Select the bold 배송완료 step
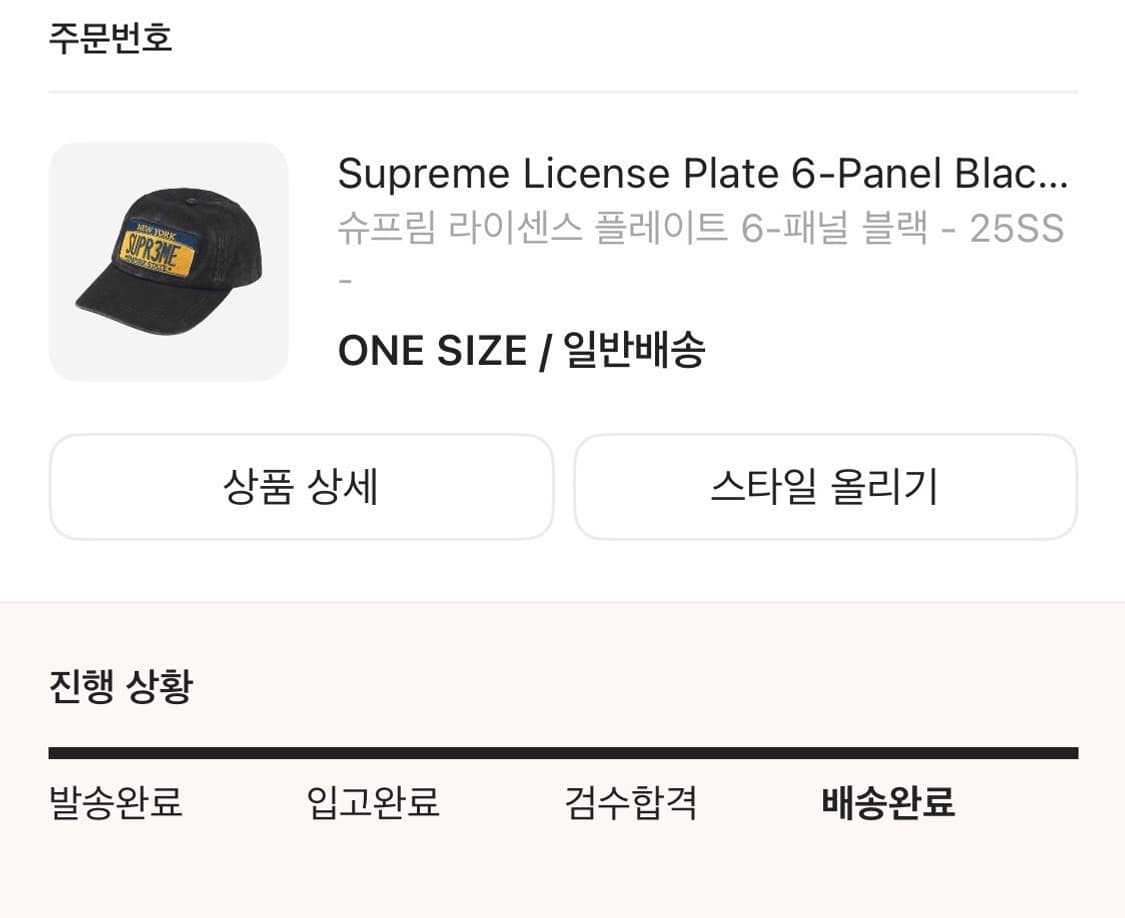 coord(888,802)
